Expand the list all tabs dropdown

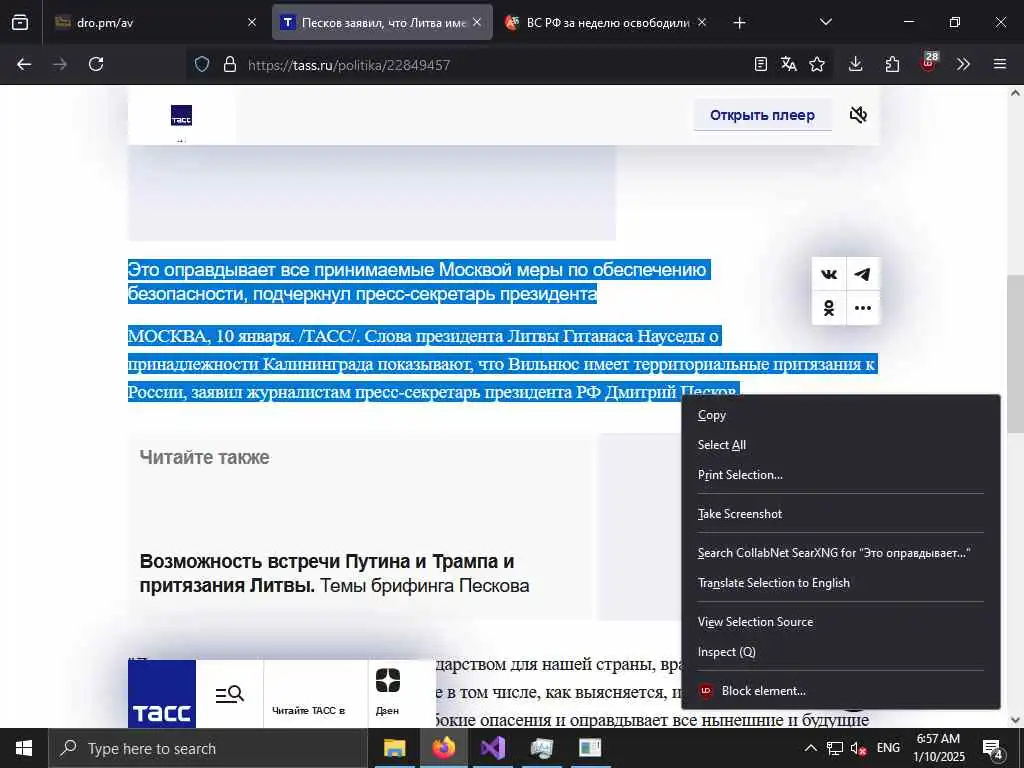(825, 22)
